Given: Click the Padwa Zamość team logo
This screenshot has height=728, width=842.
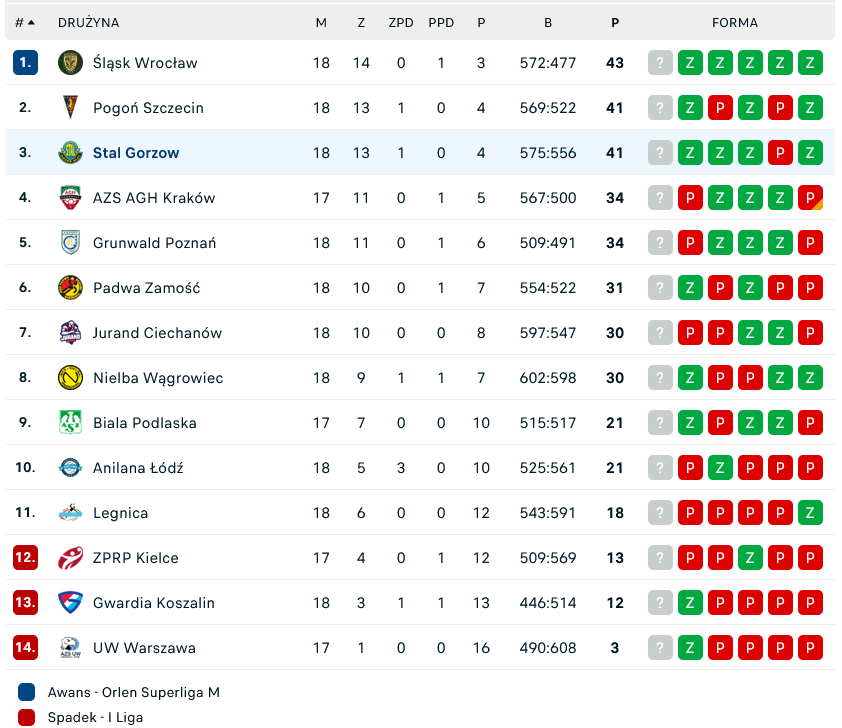Looking at the screenshot, I should pyautogui.click(x=70, y=287).
